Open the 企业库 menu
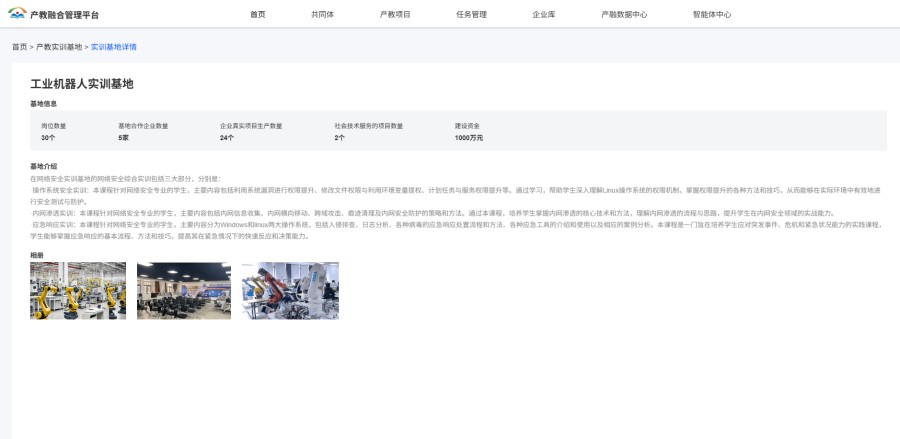Screen dimensions: 900x439 point(544,14)
